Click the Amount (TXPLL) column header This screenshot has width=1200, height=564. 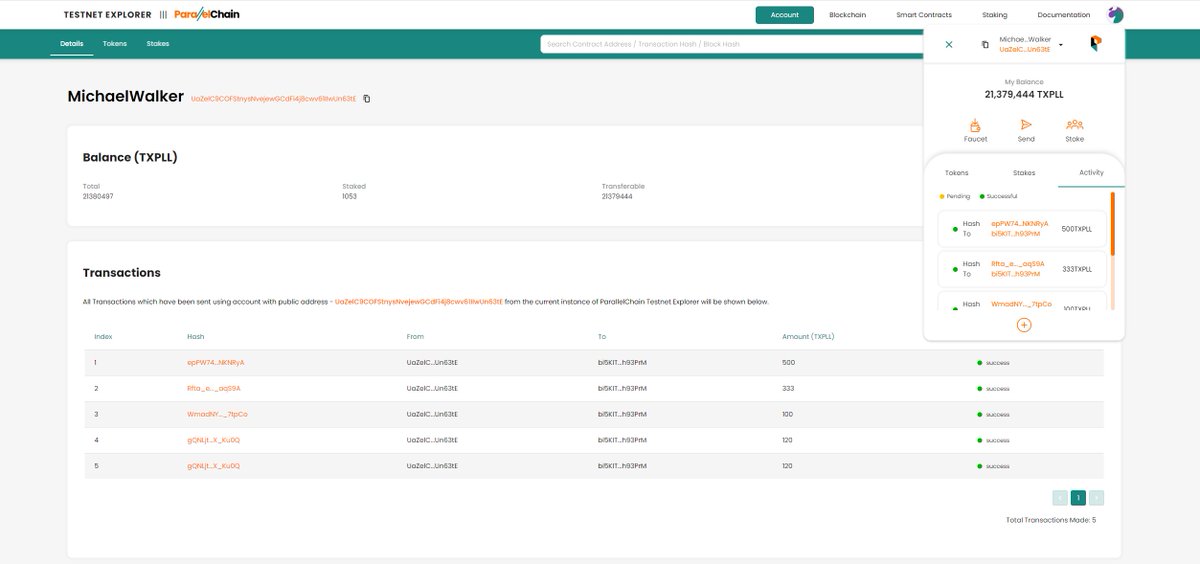coord(808,337)
